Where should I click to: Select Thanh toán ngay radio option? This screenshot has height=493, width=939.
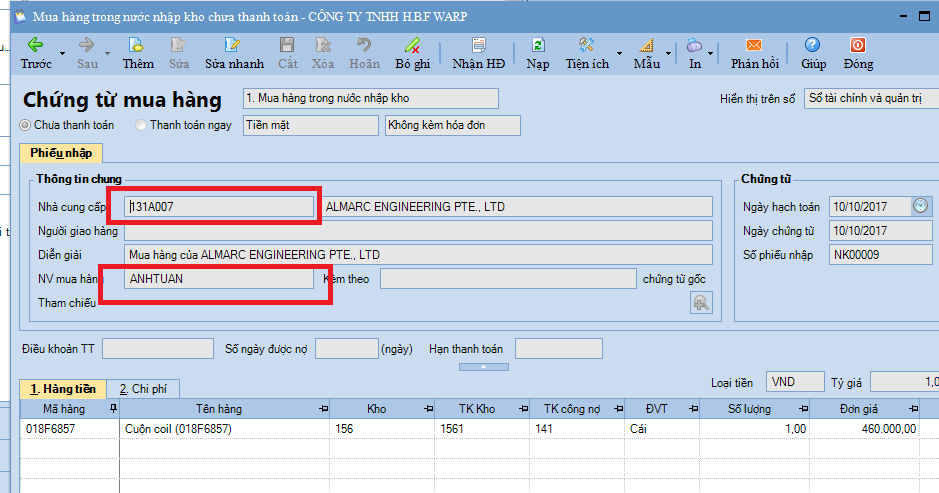pyautogui.click(x=141, y=125)
